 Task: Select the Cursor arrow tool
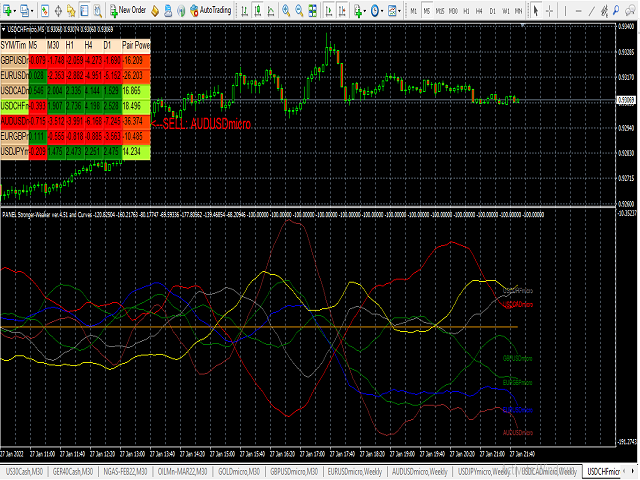[536, 11]
